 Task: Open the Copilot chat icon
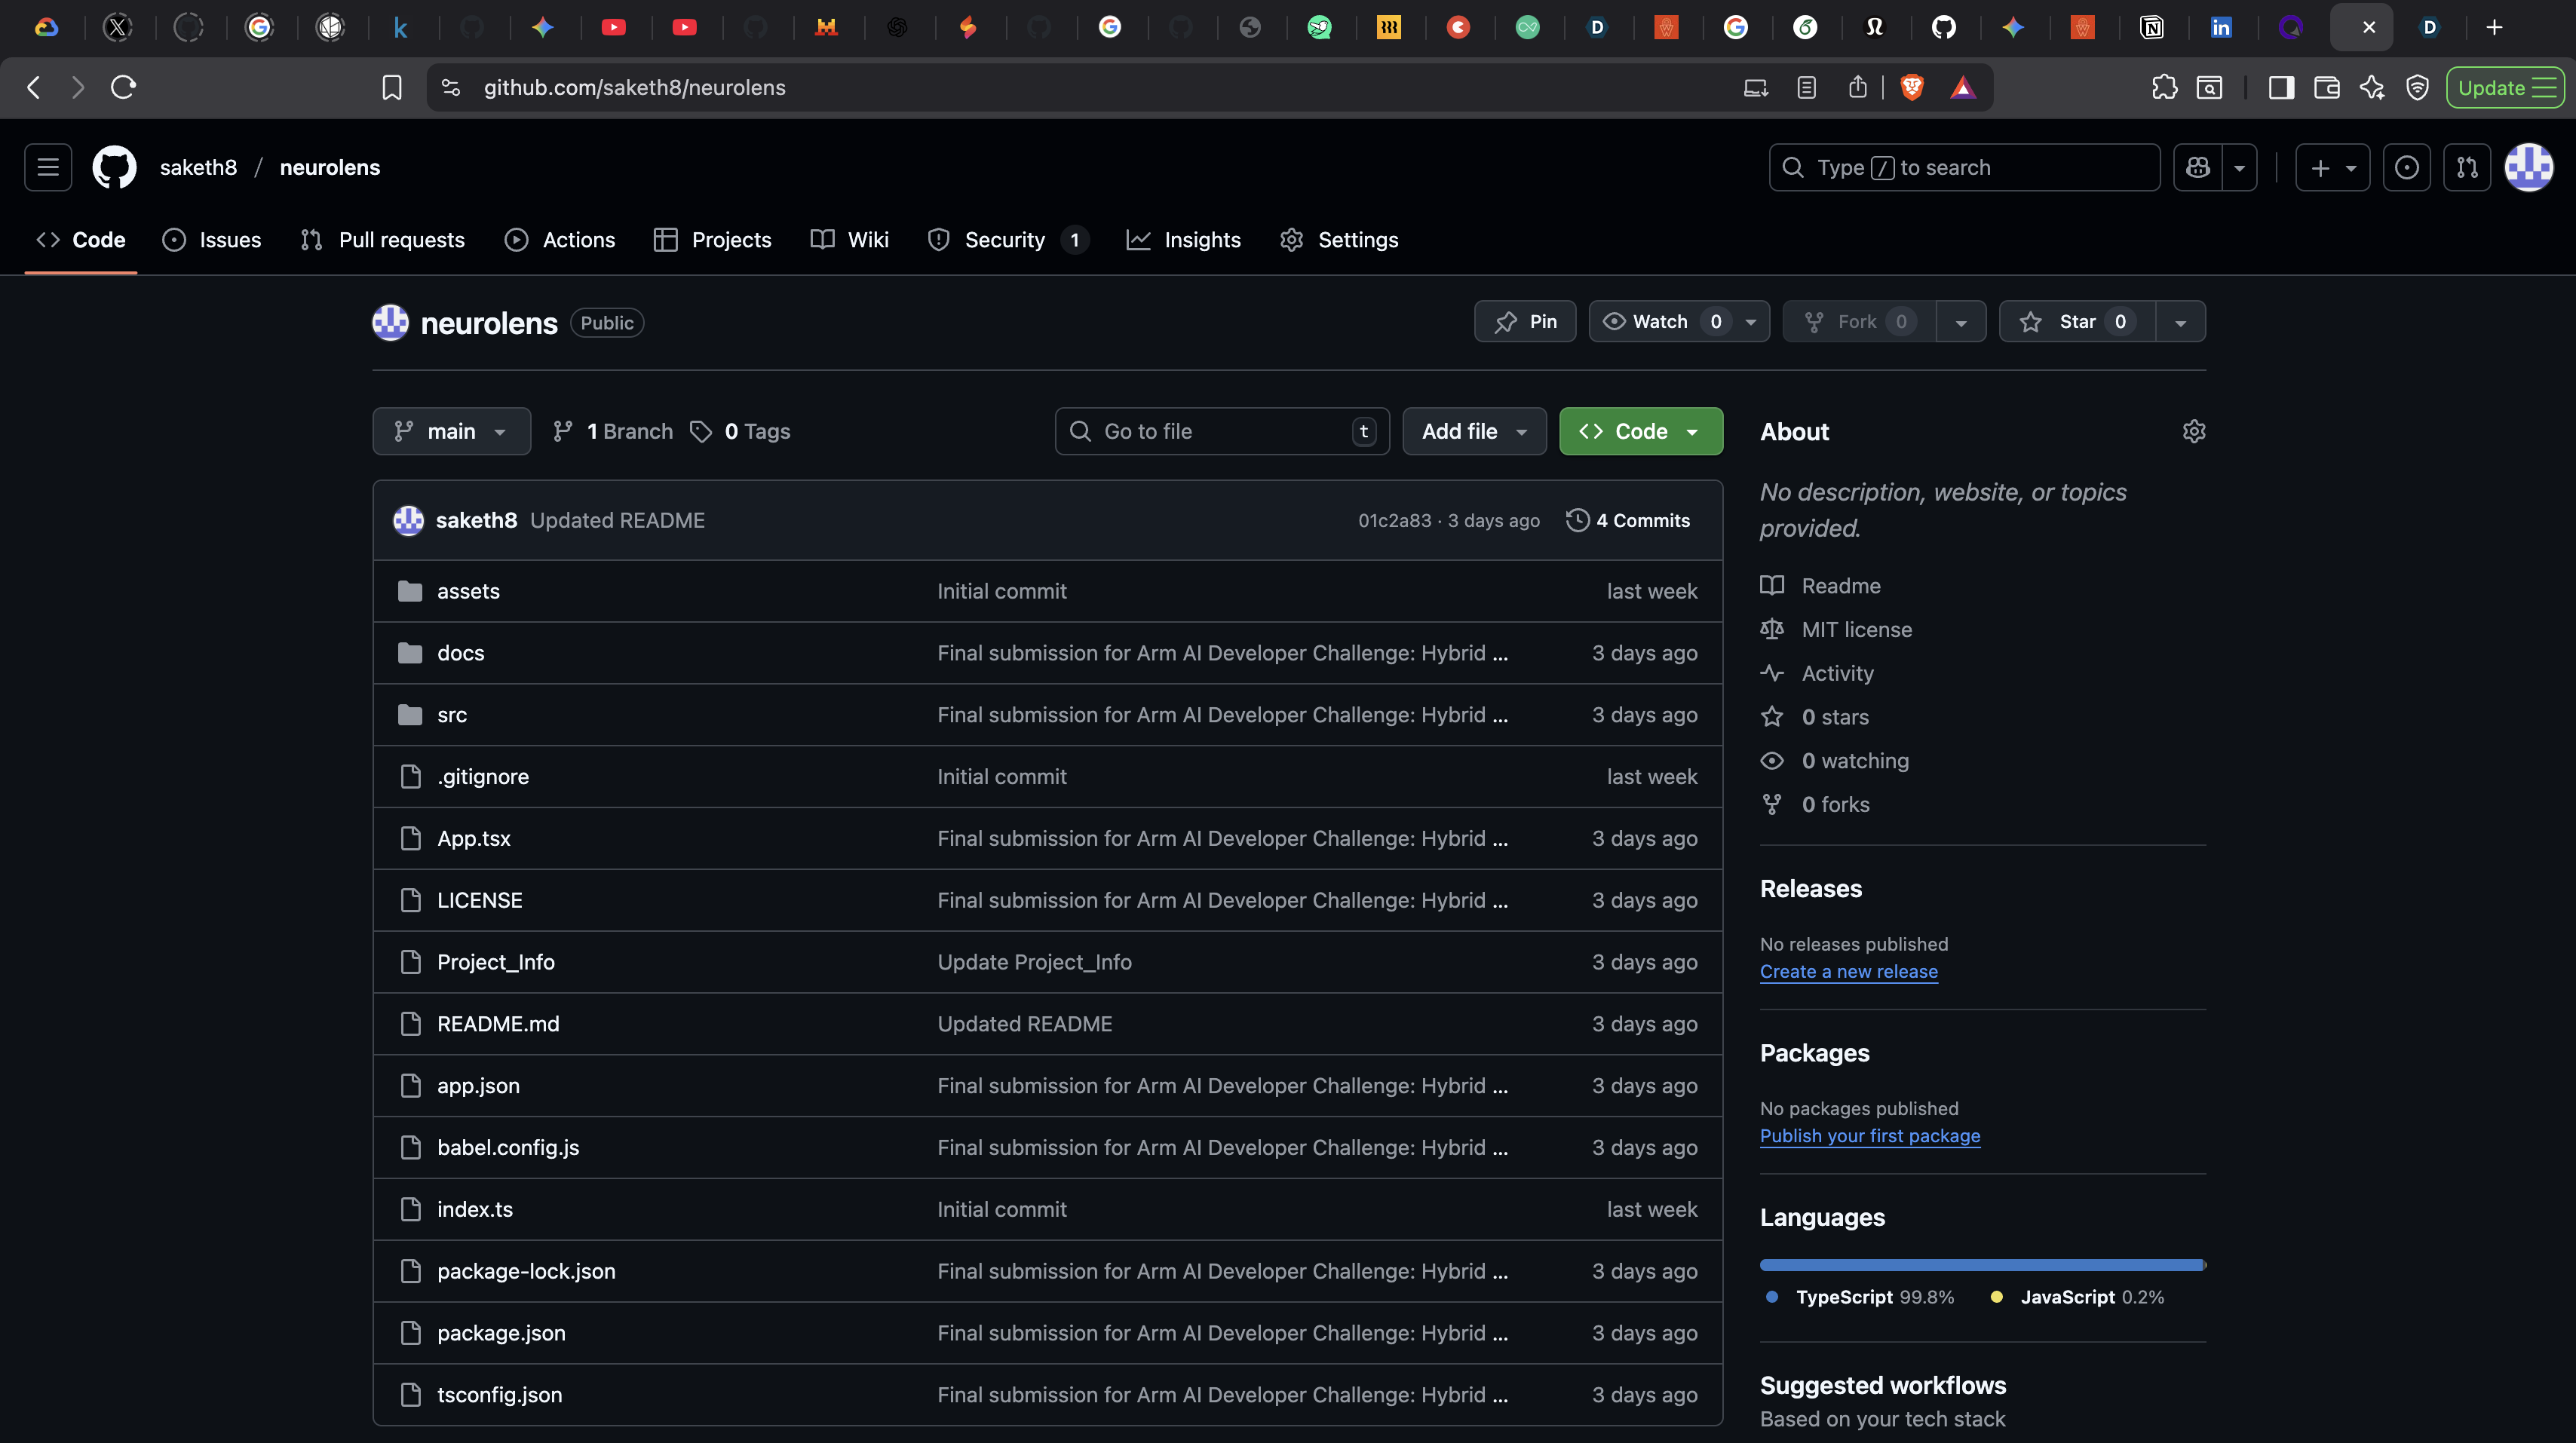tap(2197, 167)
